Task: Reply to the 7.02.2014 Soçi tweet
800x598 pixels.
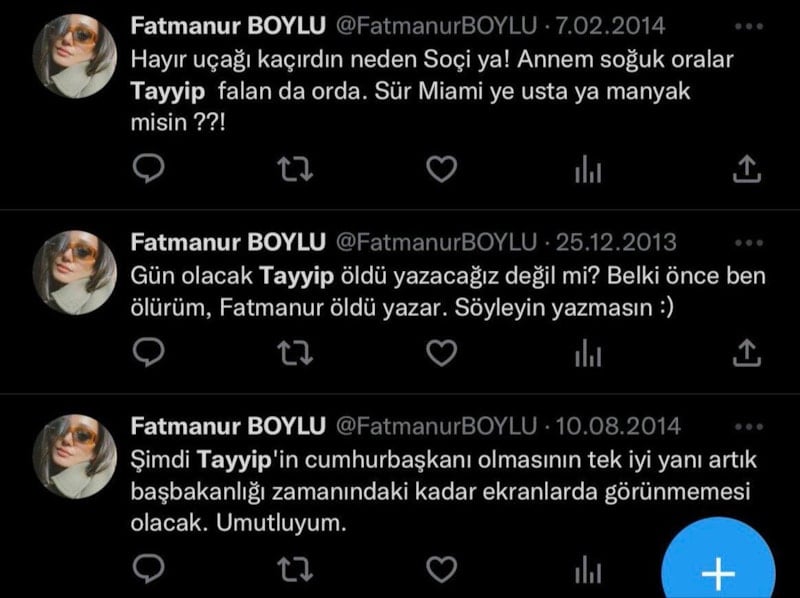Action: tap(148, 169)
